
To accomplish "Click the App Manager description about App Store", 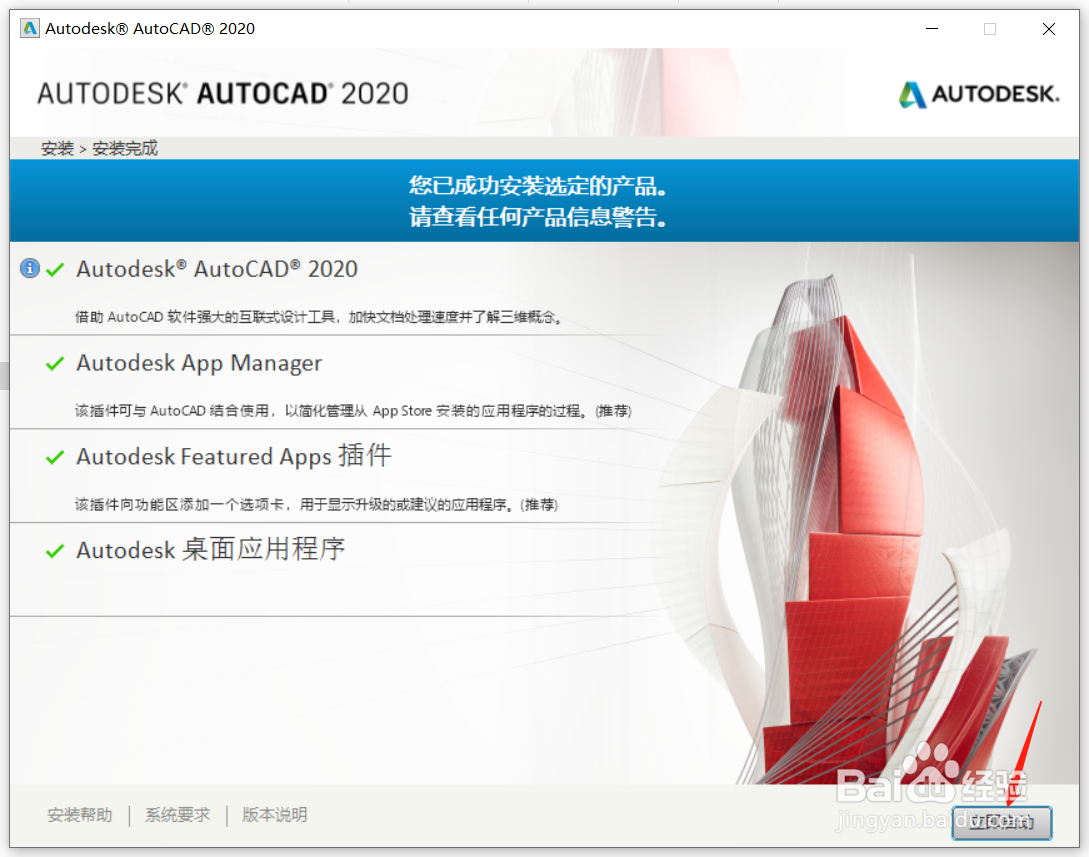I will click(353, 411).
